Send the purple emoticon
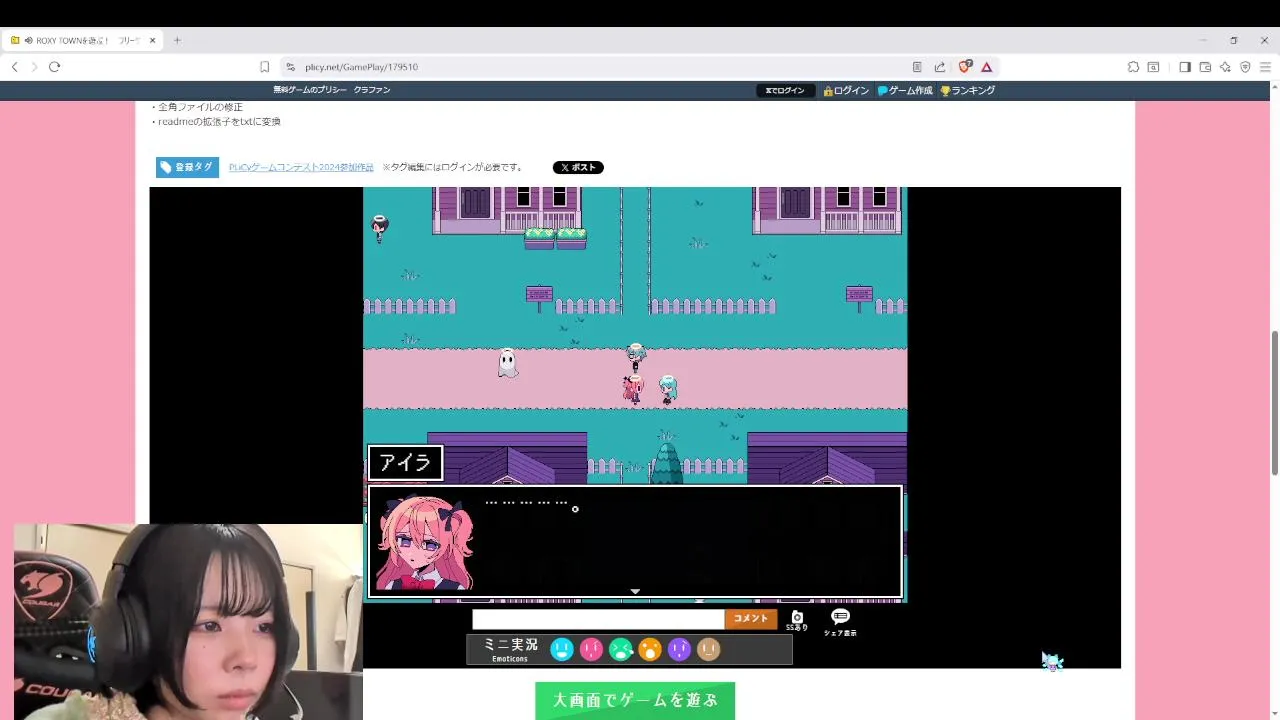Viewport: 1280px width, 720px height. 679,650
